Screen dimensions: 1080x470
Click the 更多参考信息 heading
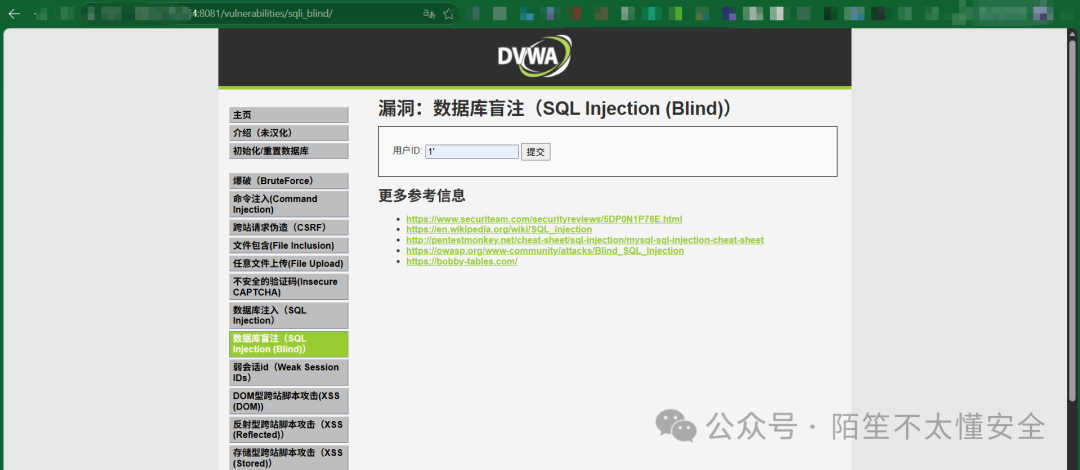coord(422,195)
